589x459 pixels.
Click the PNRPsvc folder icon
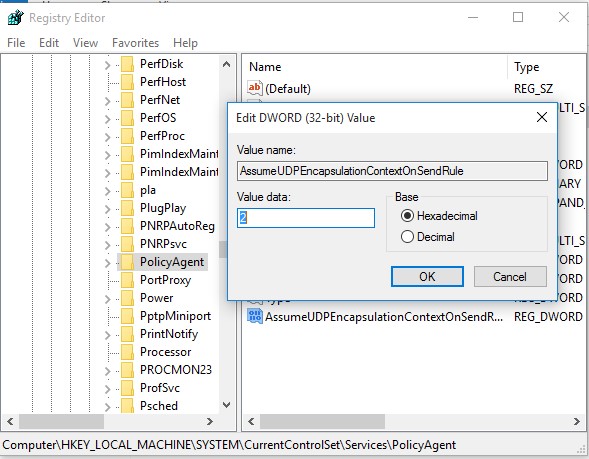127,244
